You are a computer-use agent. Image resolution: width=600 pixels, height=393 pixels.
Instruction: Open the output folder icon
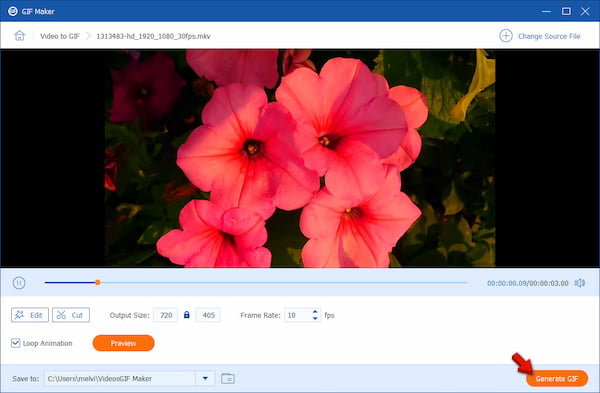tap(228, 378)
